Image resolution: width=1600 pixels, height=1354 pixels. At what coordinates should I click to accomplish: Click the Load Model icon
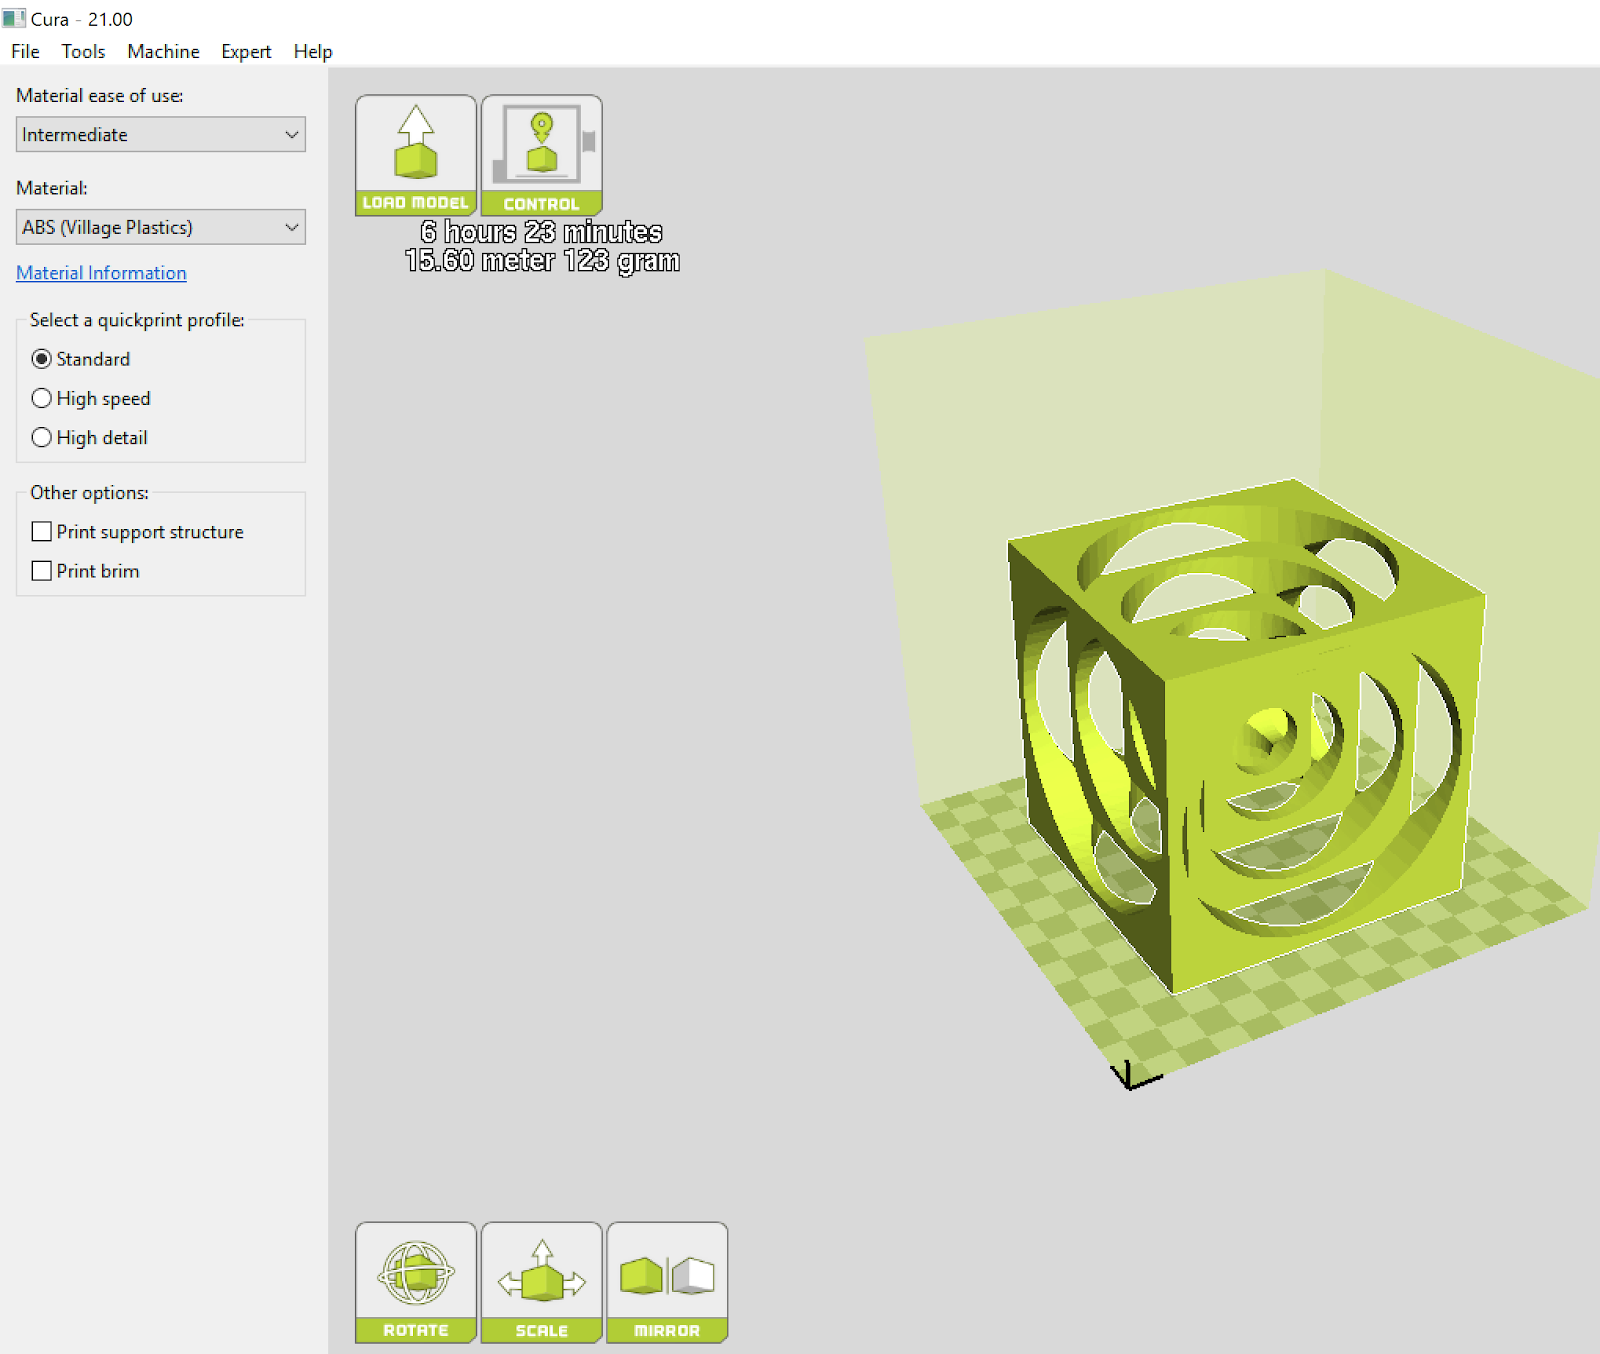click(416, 155)
